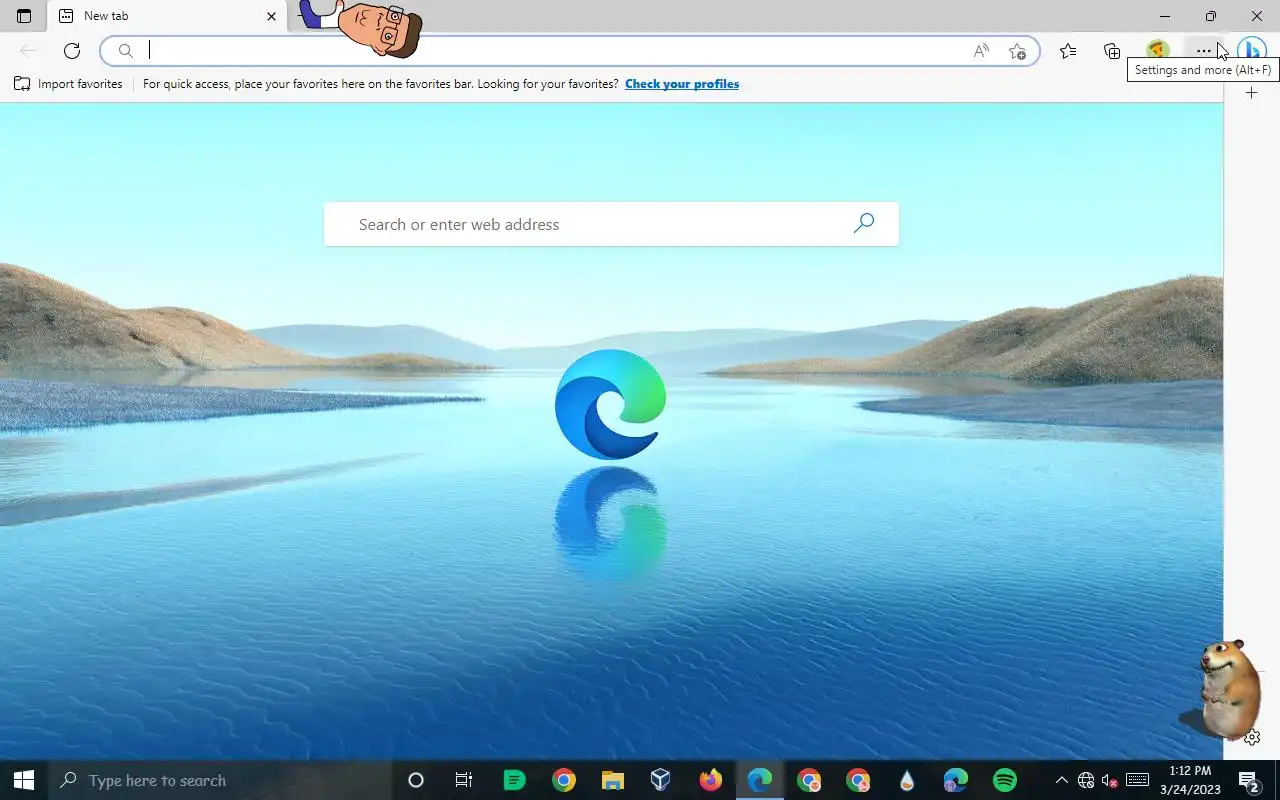Launch File Explorer from taskbar
Image resolution: width=1280 pixels, height=800 pixels.
[x=612, y=780]
